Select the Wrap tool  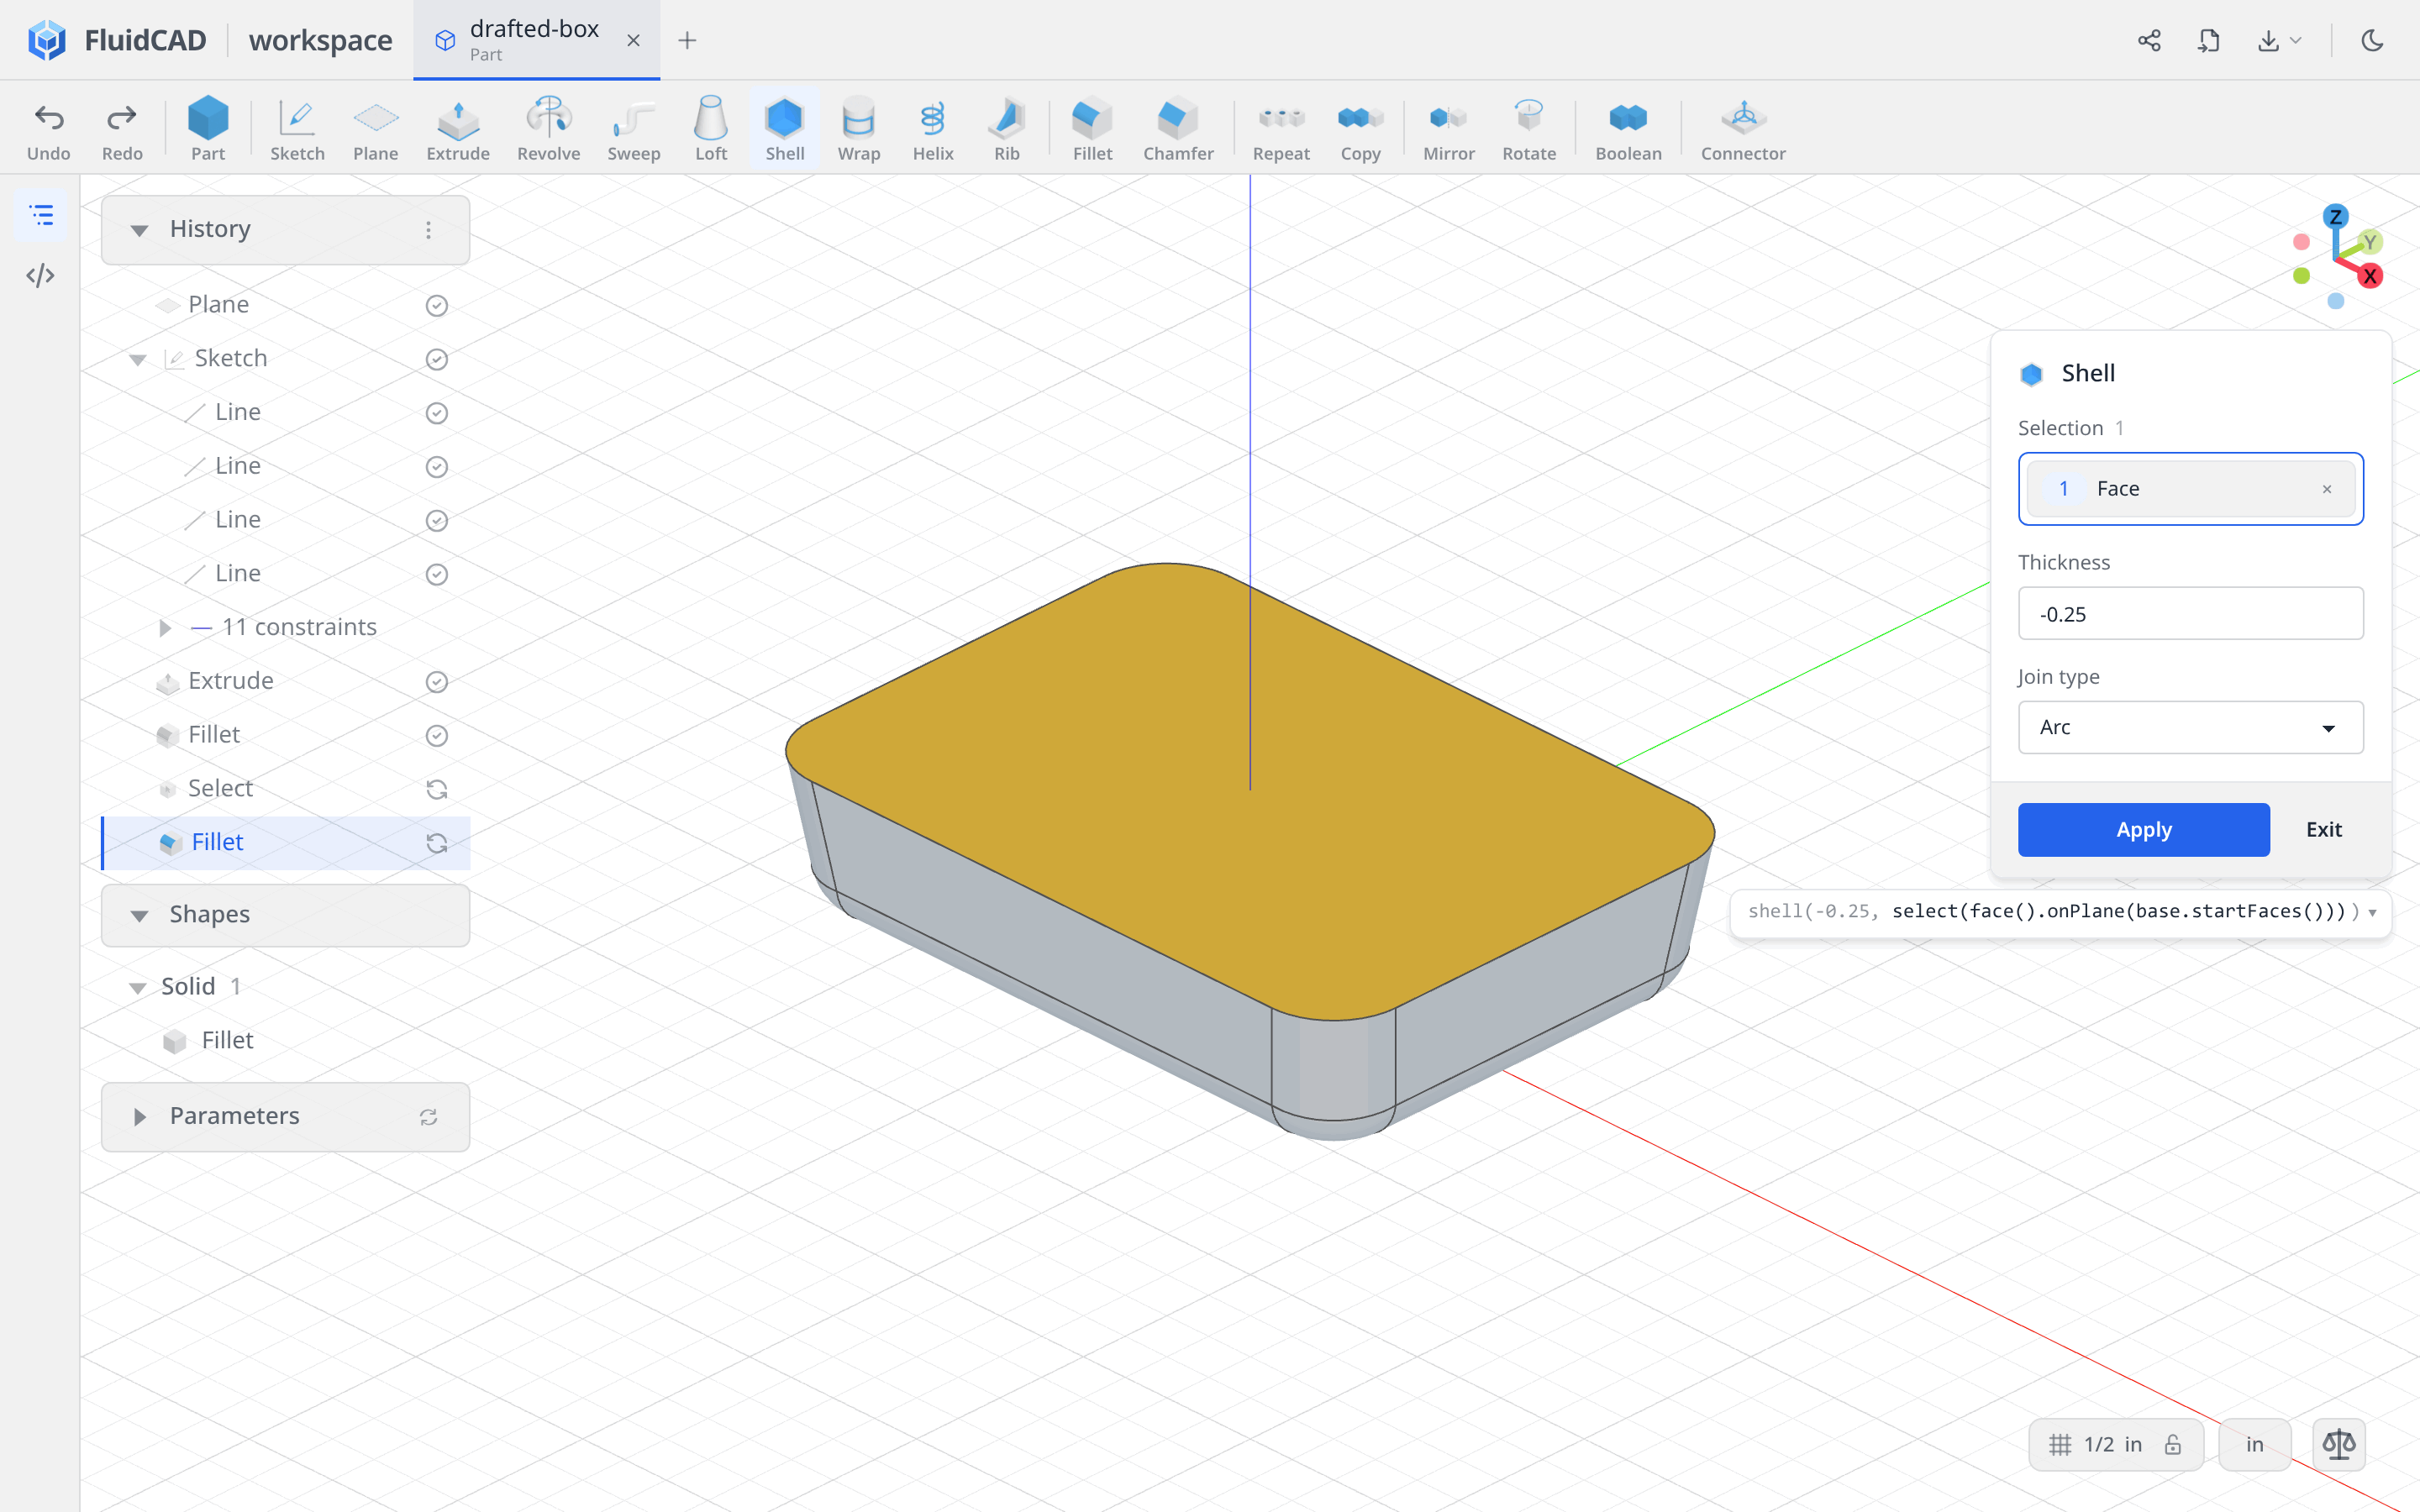[858, 129]
